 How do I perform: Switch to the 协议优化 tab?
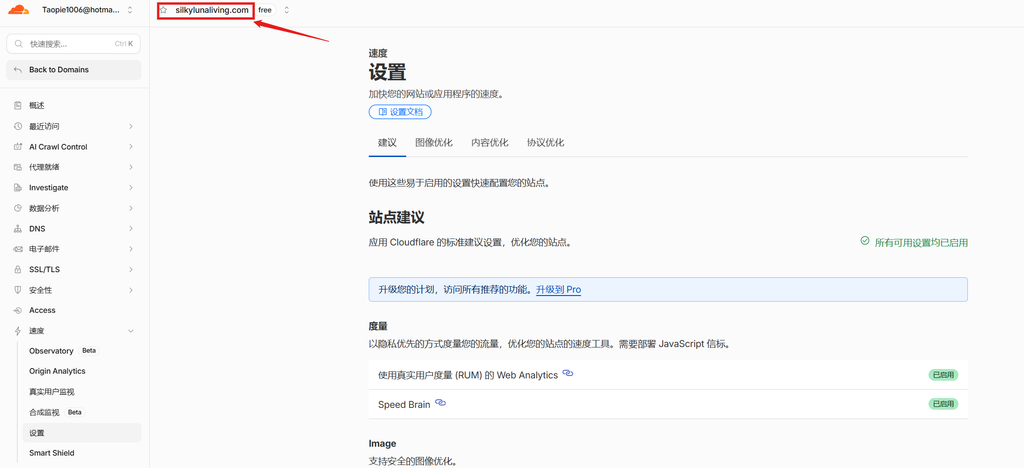[545, 143]
